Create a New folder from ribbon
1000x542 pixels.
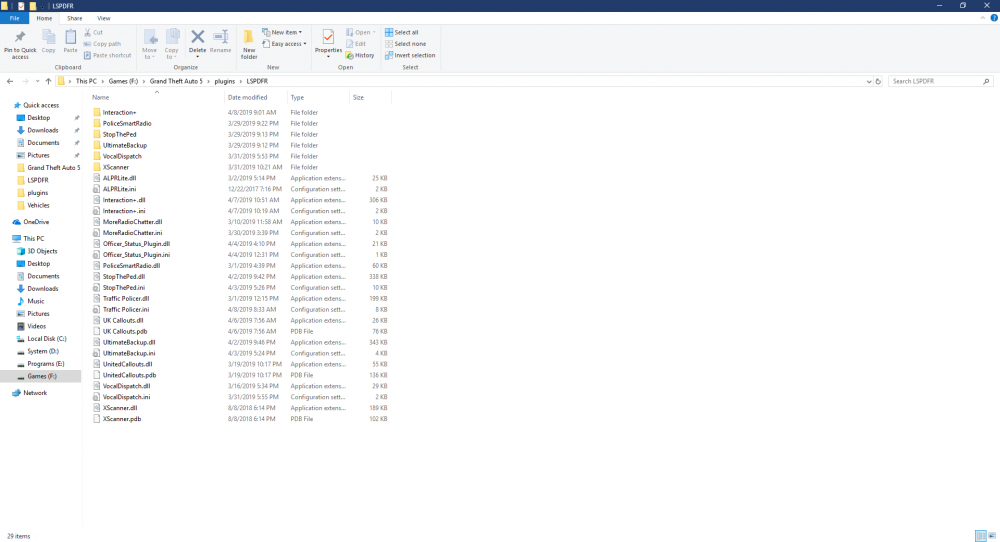[249, 44]
